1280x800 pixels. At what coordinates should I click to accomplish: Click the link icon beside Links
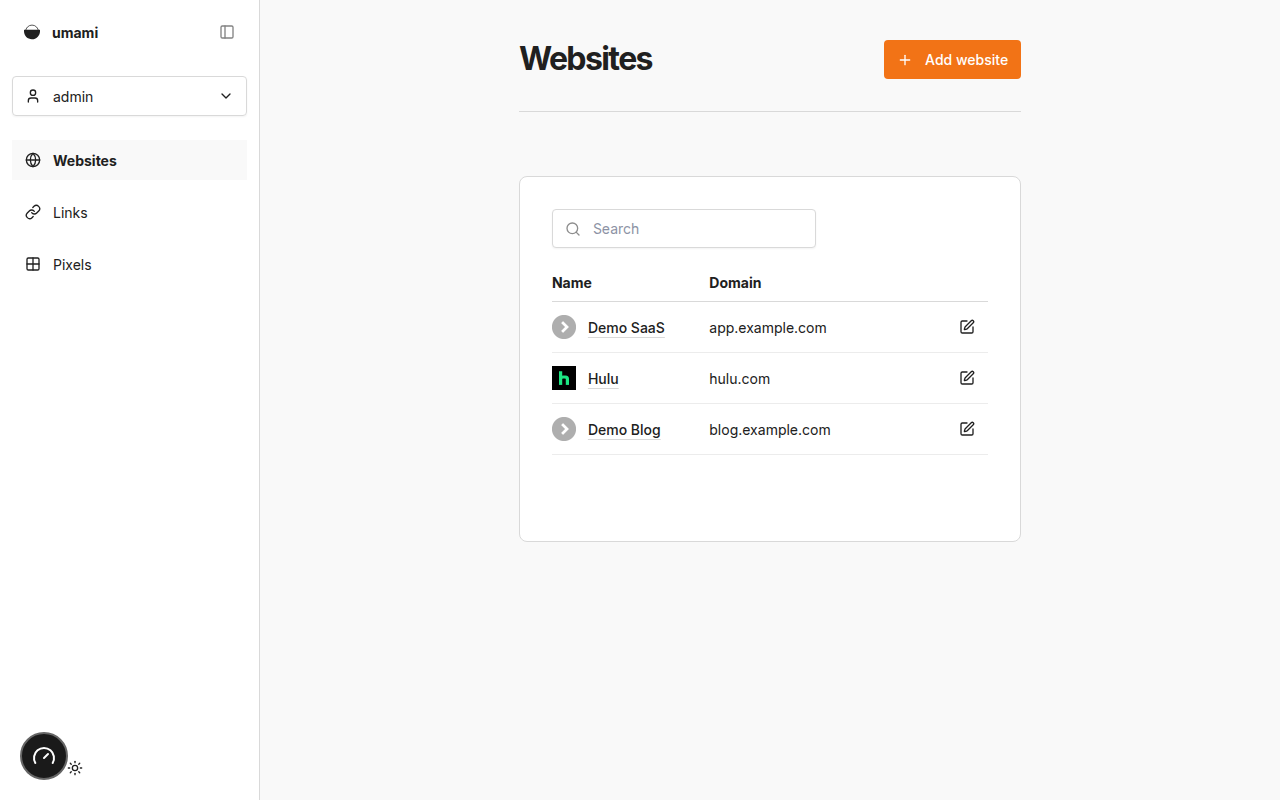coord(33,212)
